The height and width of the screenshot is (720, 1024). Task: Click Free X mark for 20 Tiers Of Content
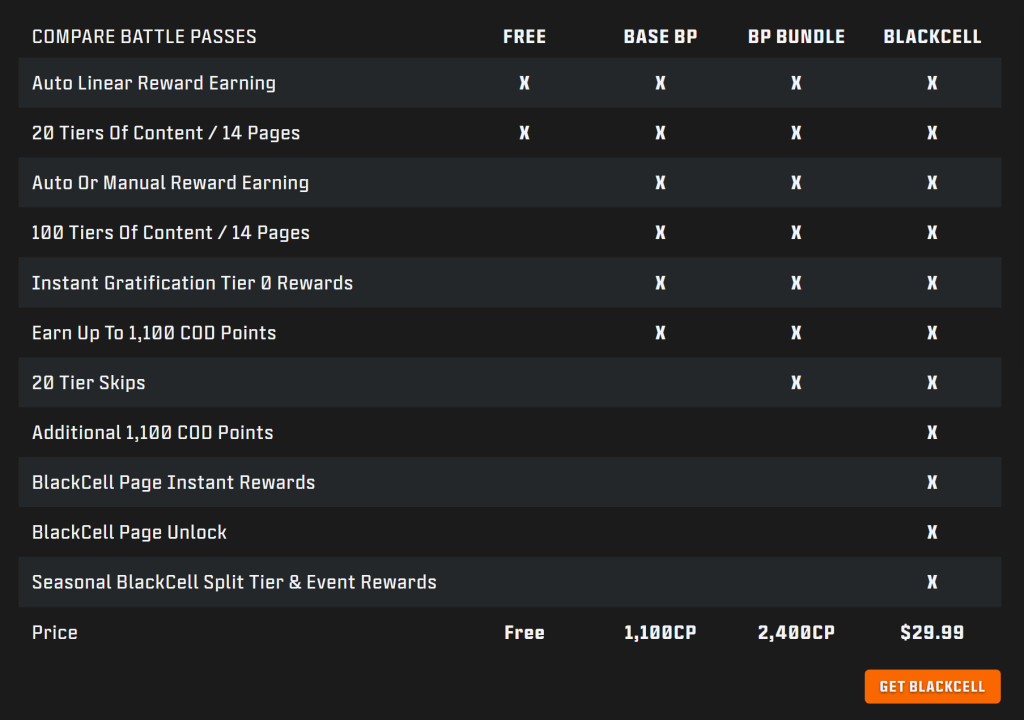pos(524,133)
